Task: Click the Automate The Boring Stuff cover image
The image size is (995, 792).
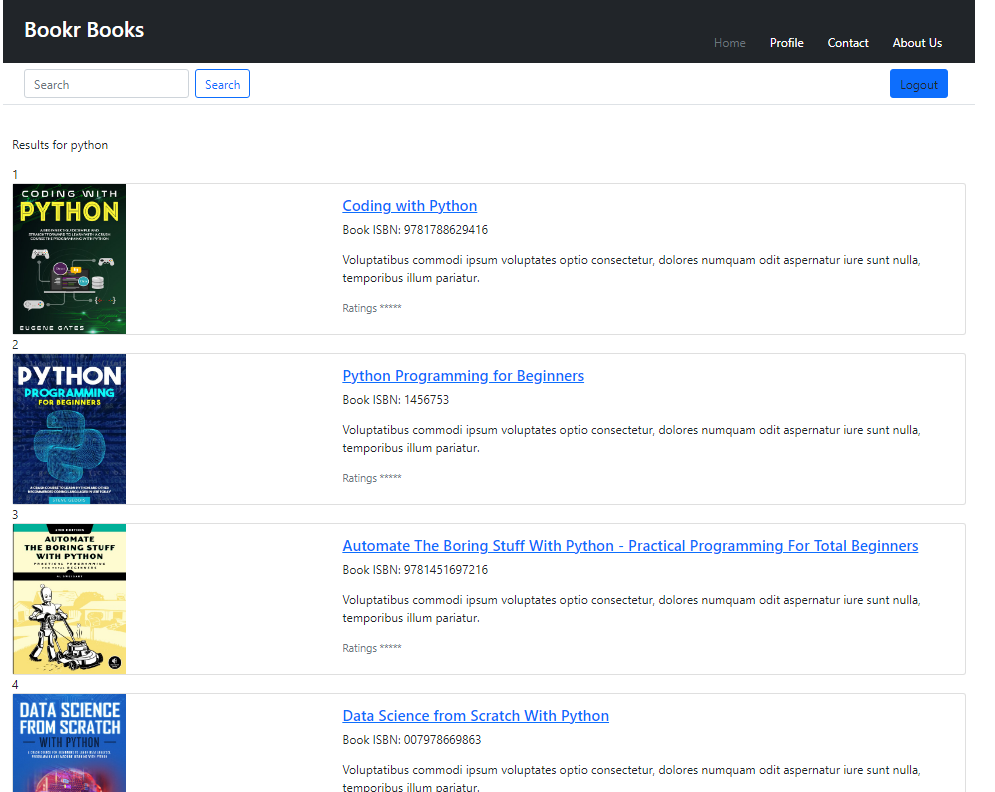Action: point(69,598)
